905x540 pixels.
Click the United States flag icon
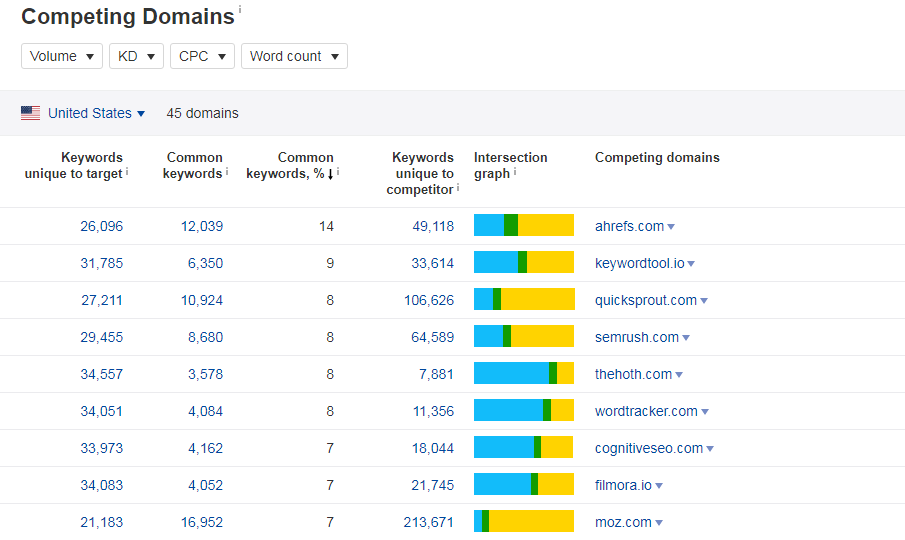click(31, 113)
